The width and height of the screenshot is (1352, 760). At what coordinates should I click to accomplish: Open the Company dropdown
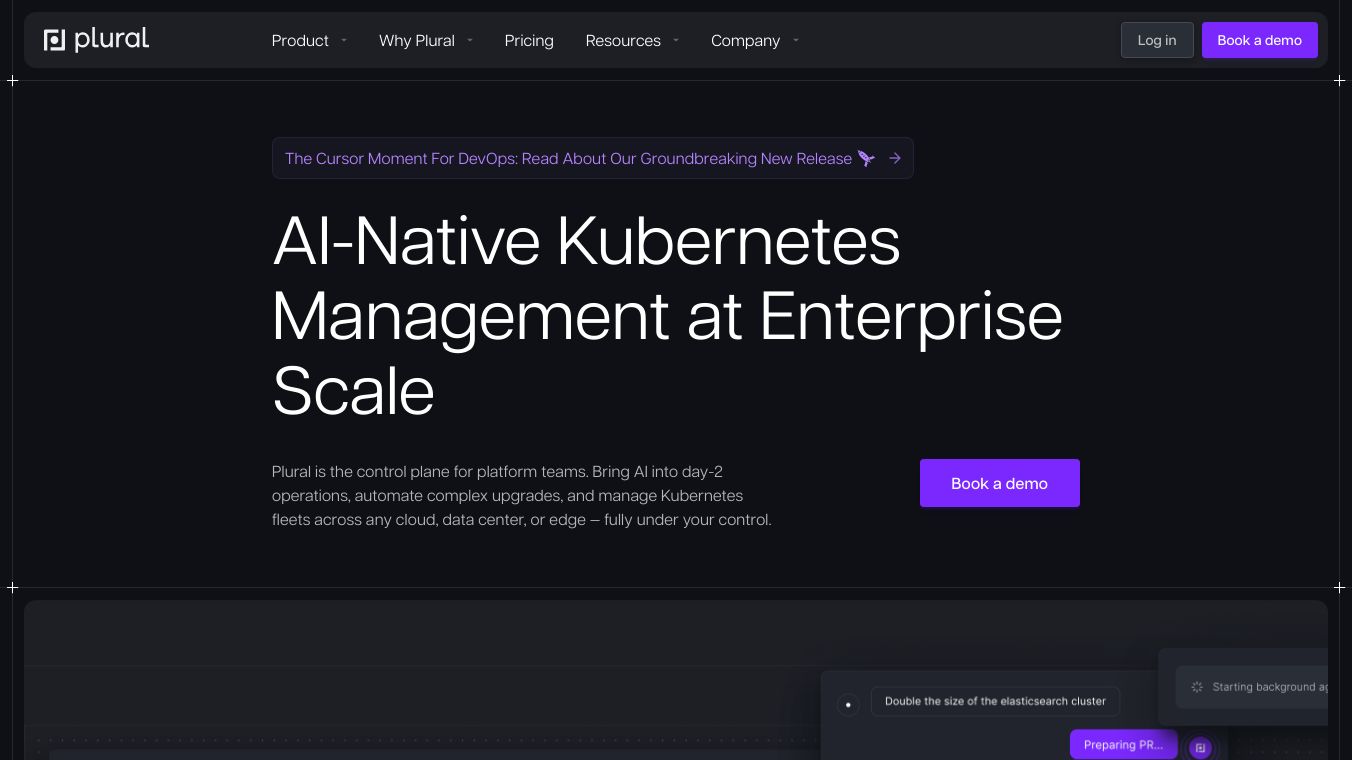click(x=755, y=40)
